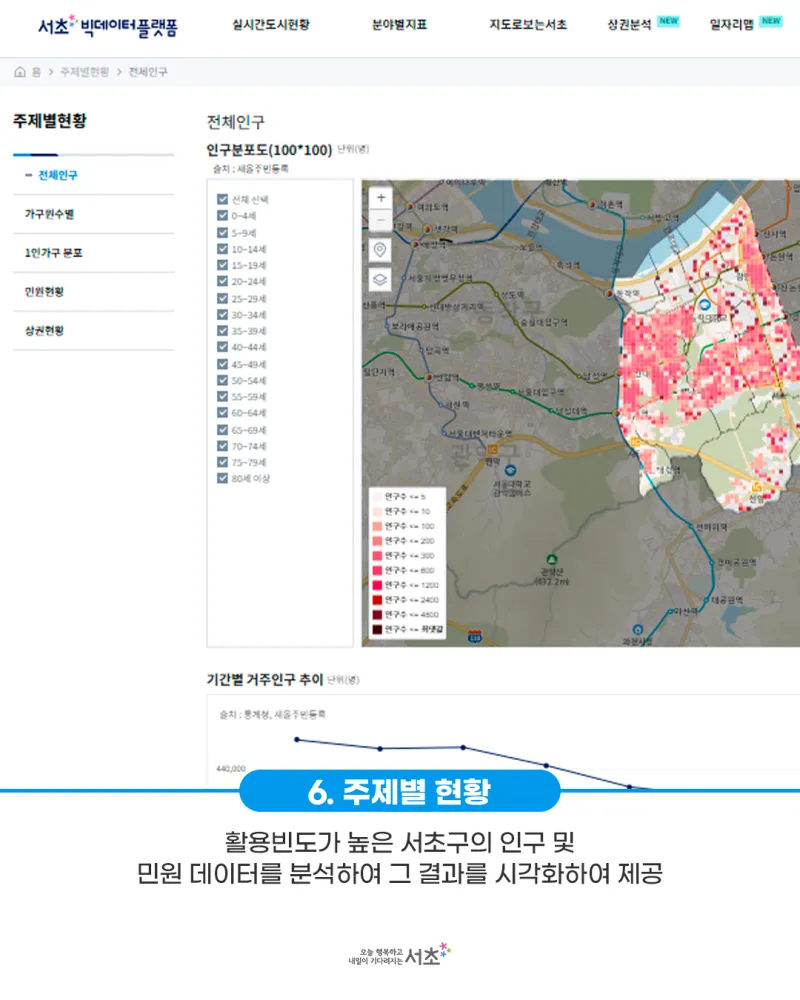
Task: Click the home icon in breadcrumb
Action: (20, 72)
